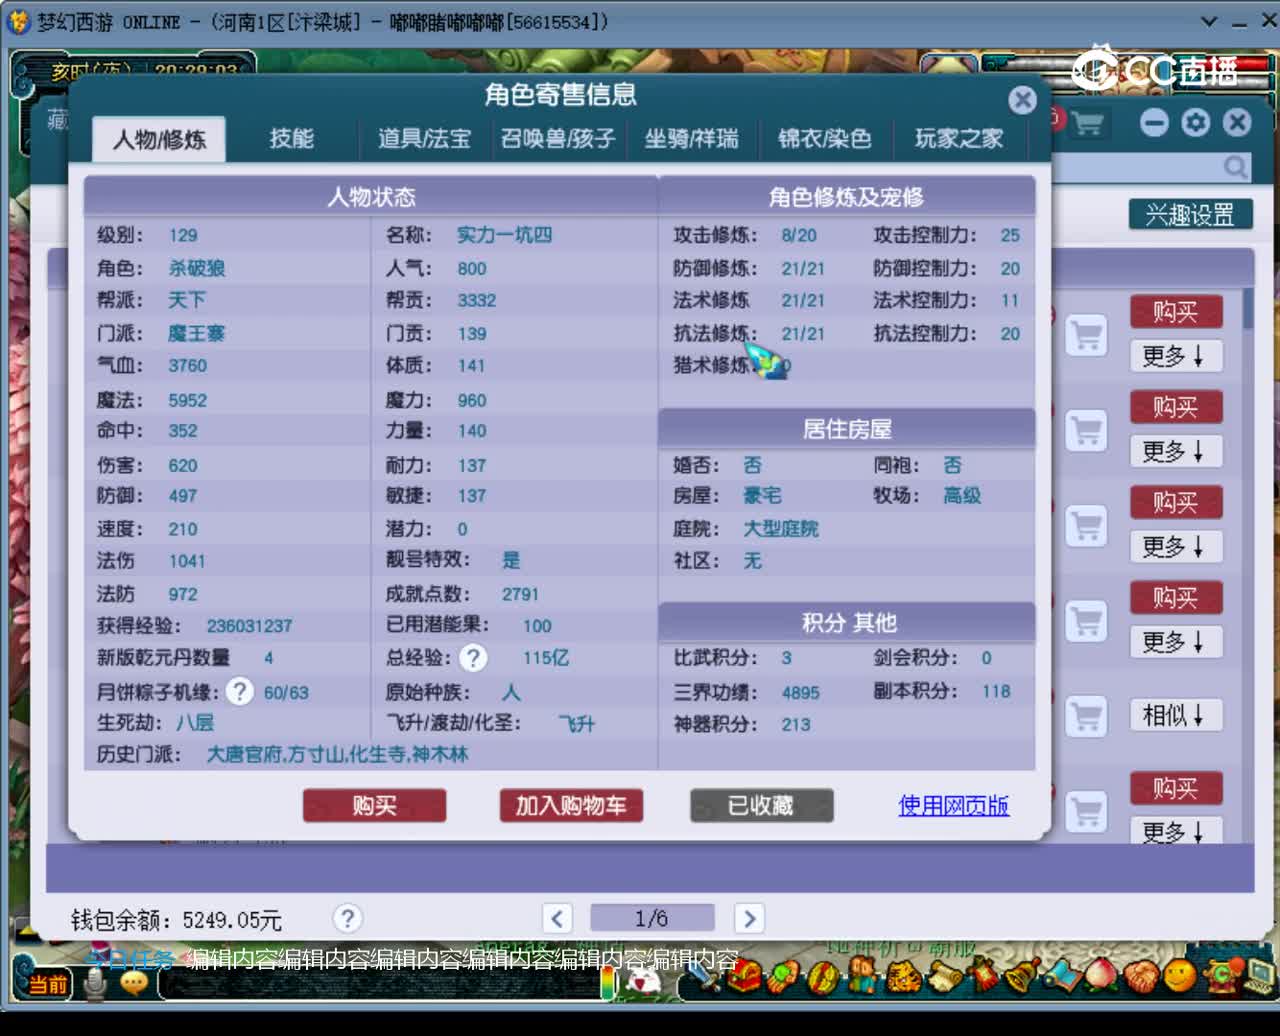This screenshot has width=1280, height=1036.
Task: Click the magnifier search icon in the background window
Action: pos(1236,166)
